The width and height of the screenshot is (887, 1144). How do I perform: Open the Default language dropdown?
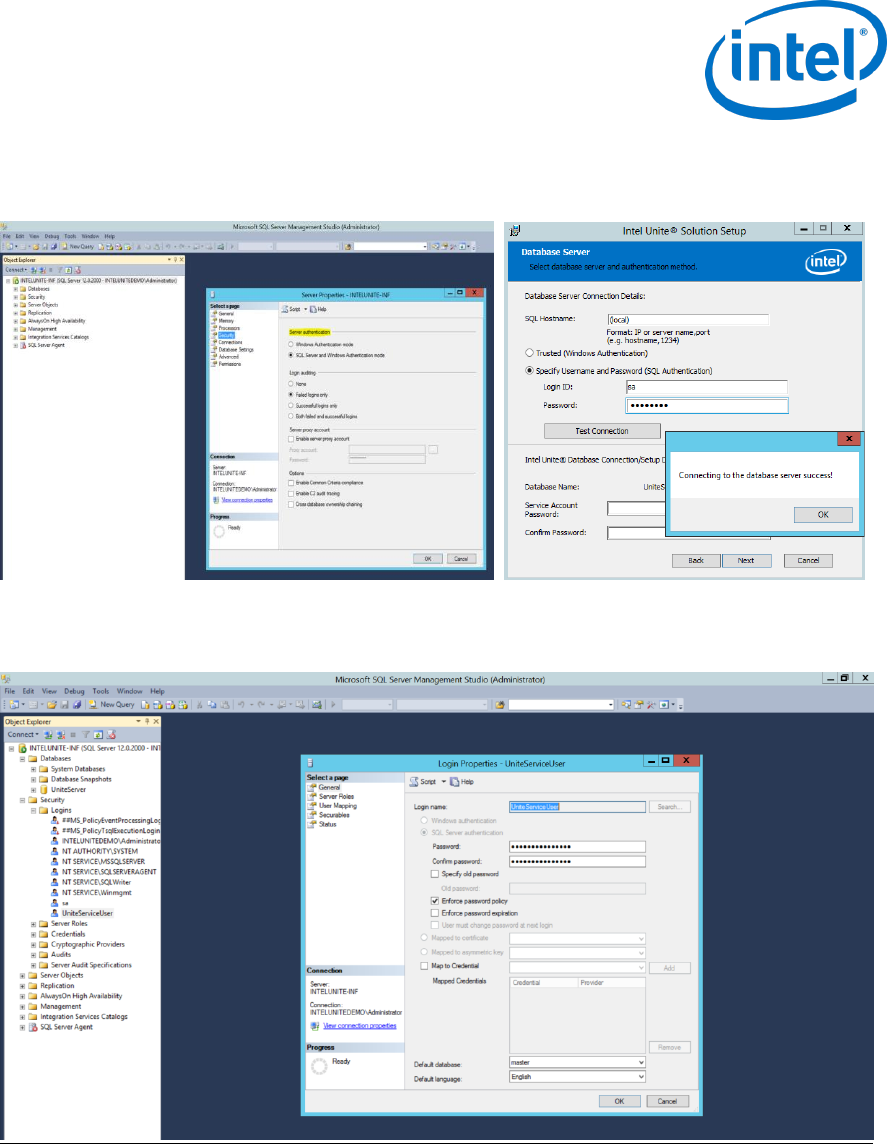(x=641, y=1077)
